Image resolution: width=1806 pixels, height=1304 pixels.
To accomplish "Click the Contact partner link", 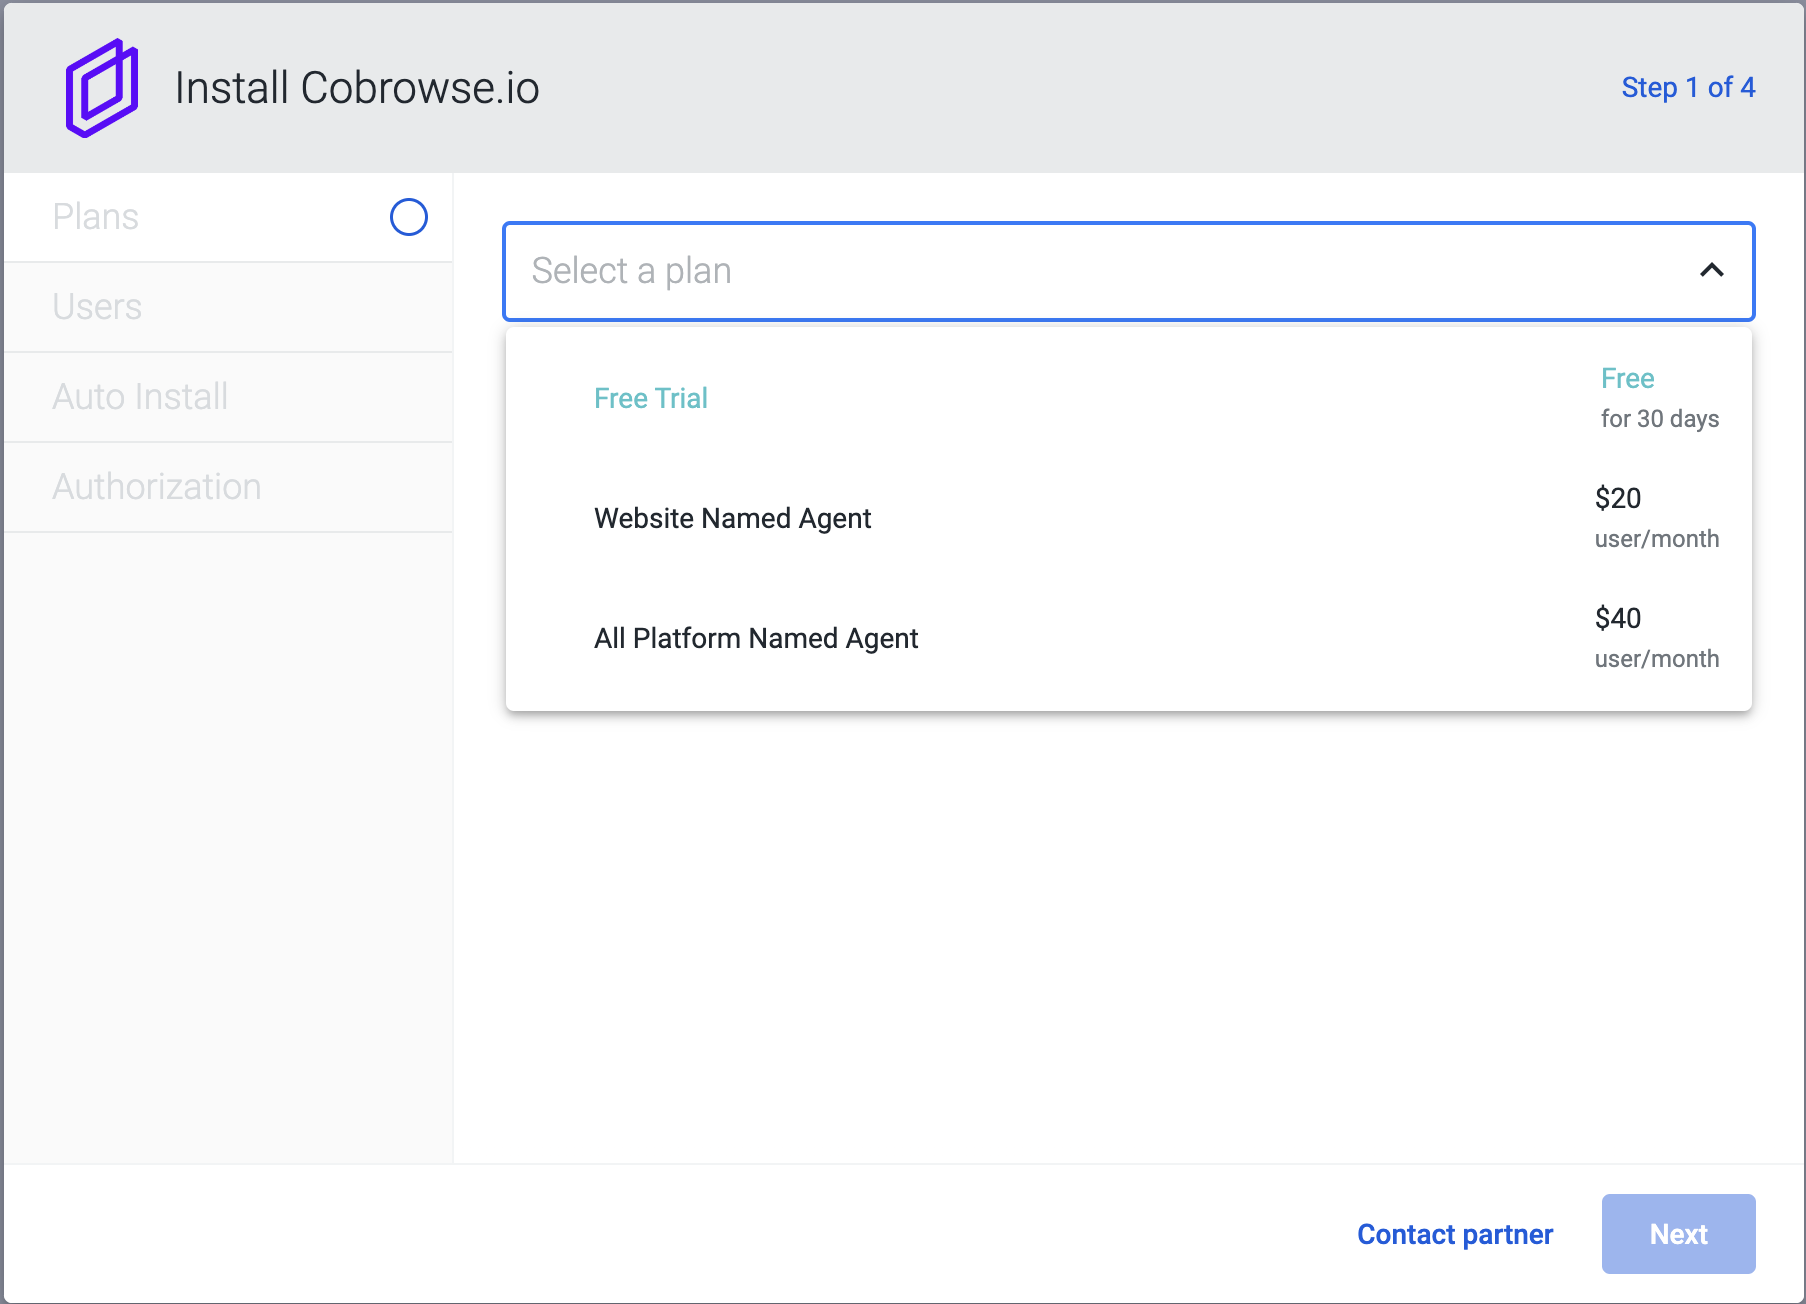I will point(1454,1234).
